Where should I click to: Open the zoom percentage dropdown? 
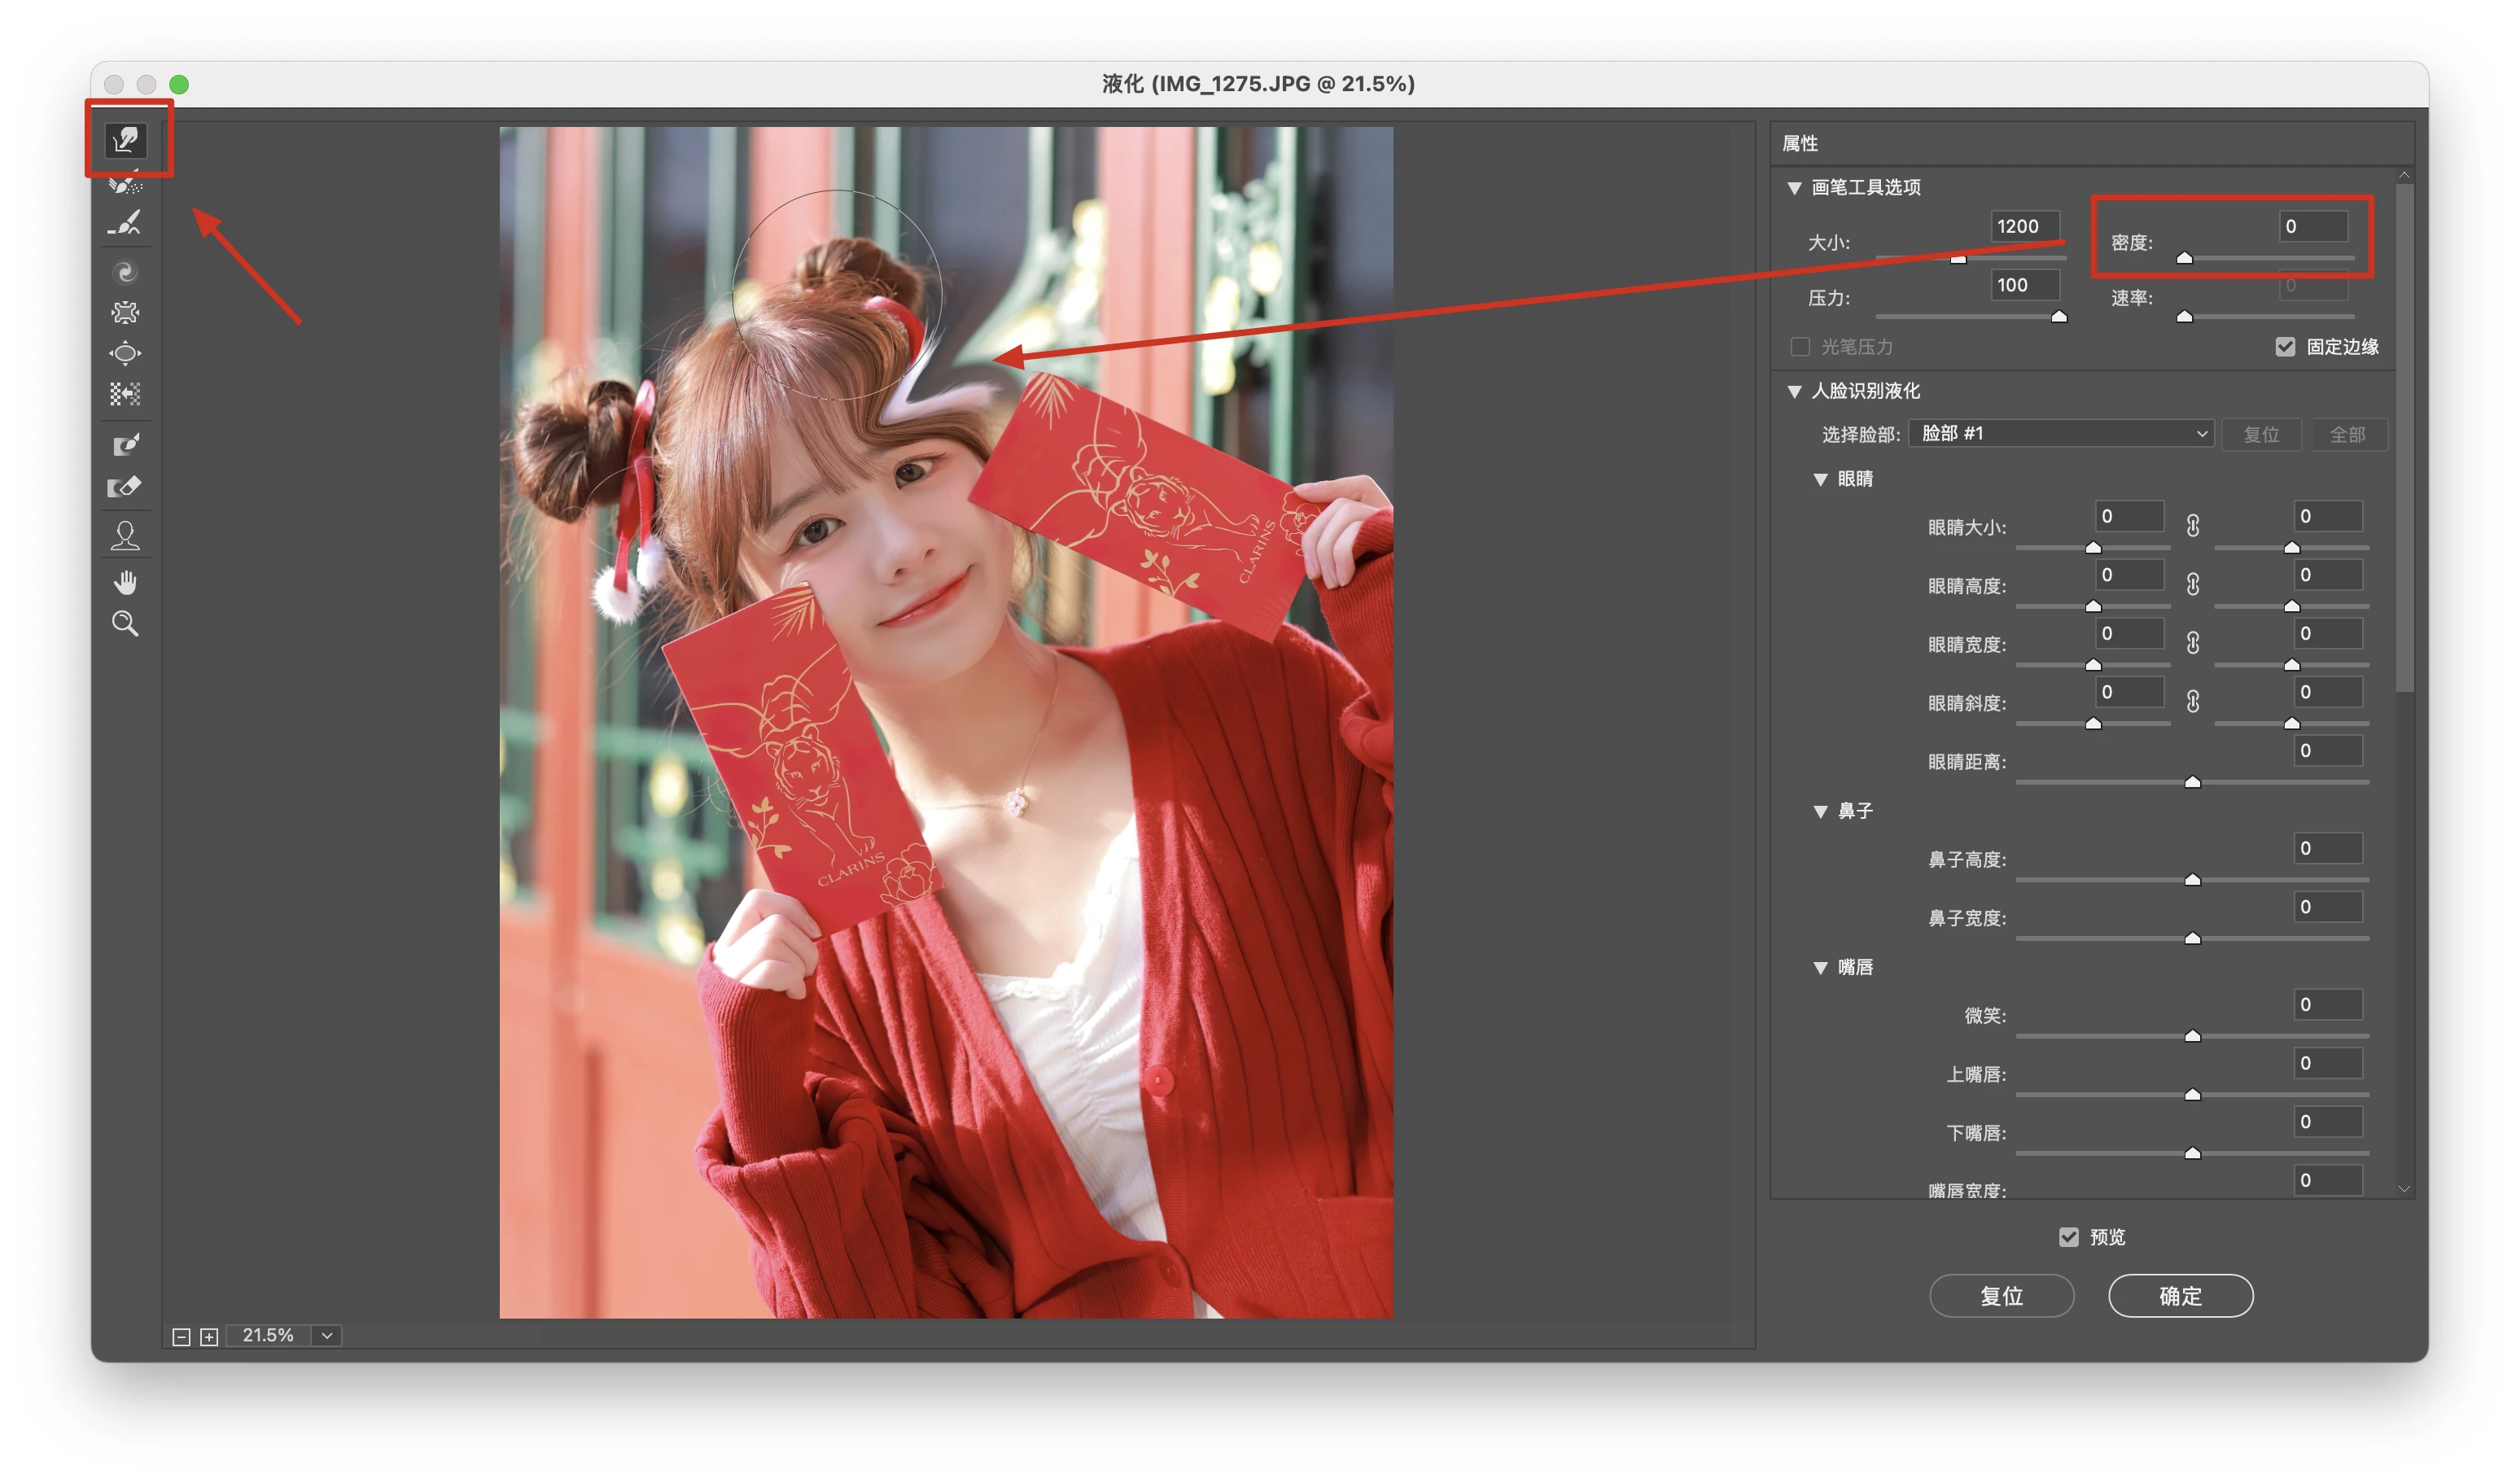pyautogui.click(x=327, y=1336)
